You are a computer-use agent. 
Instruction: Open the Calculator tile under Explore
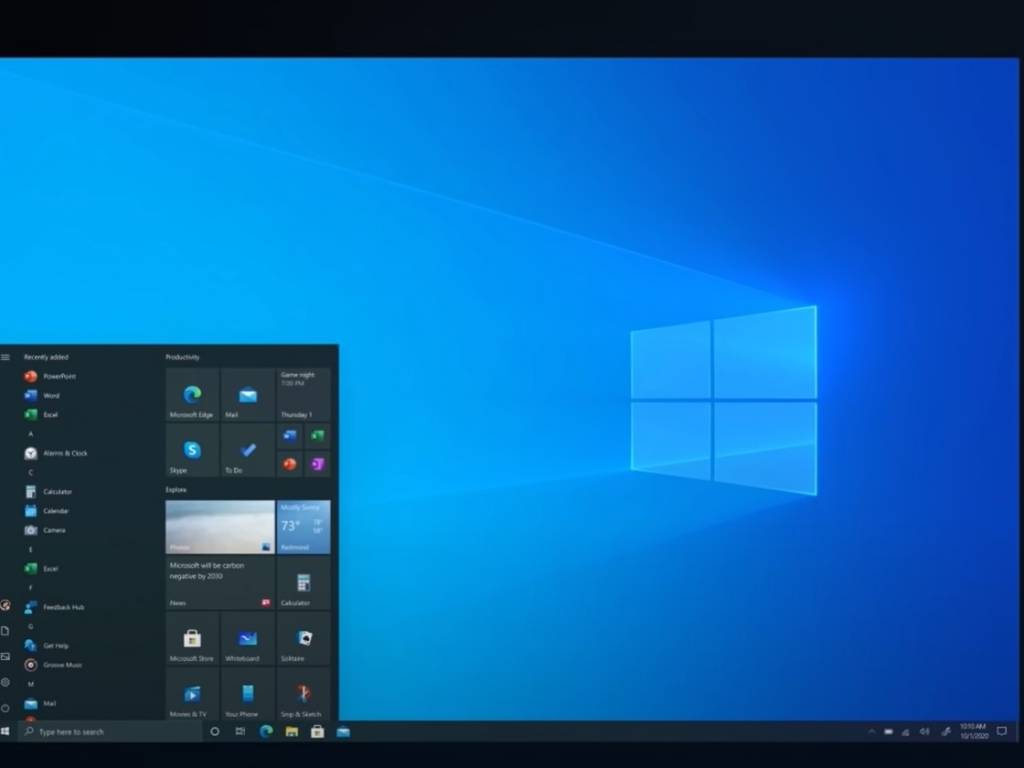[304, 583]
